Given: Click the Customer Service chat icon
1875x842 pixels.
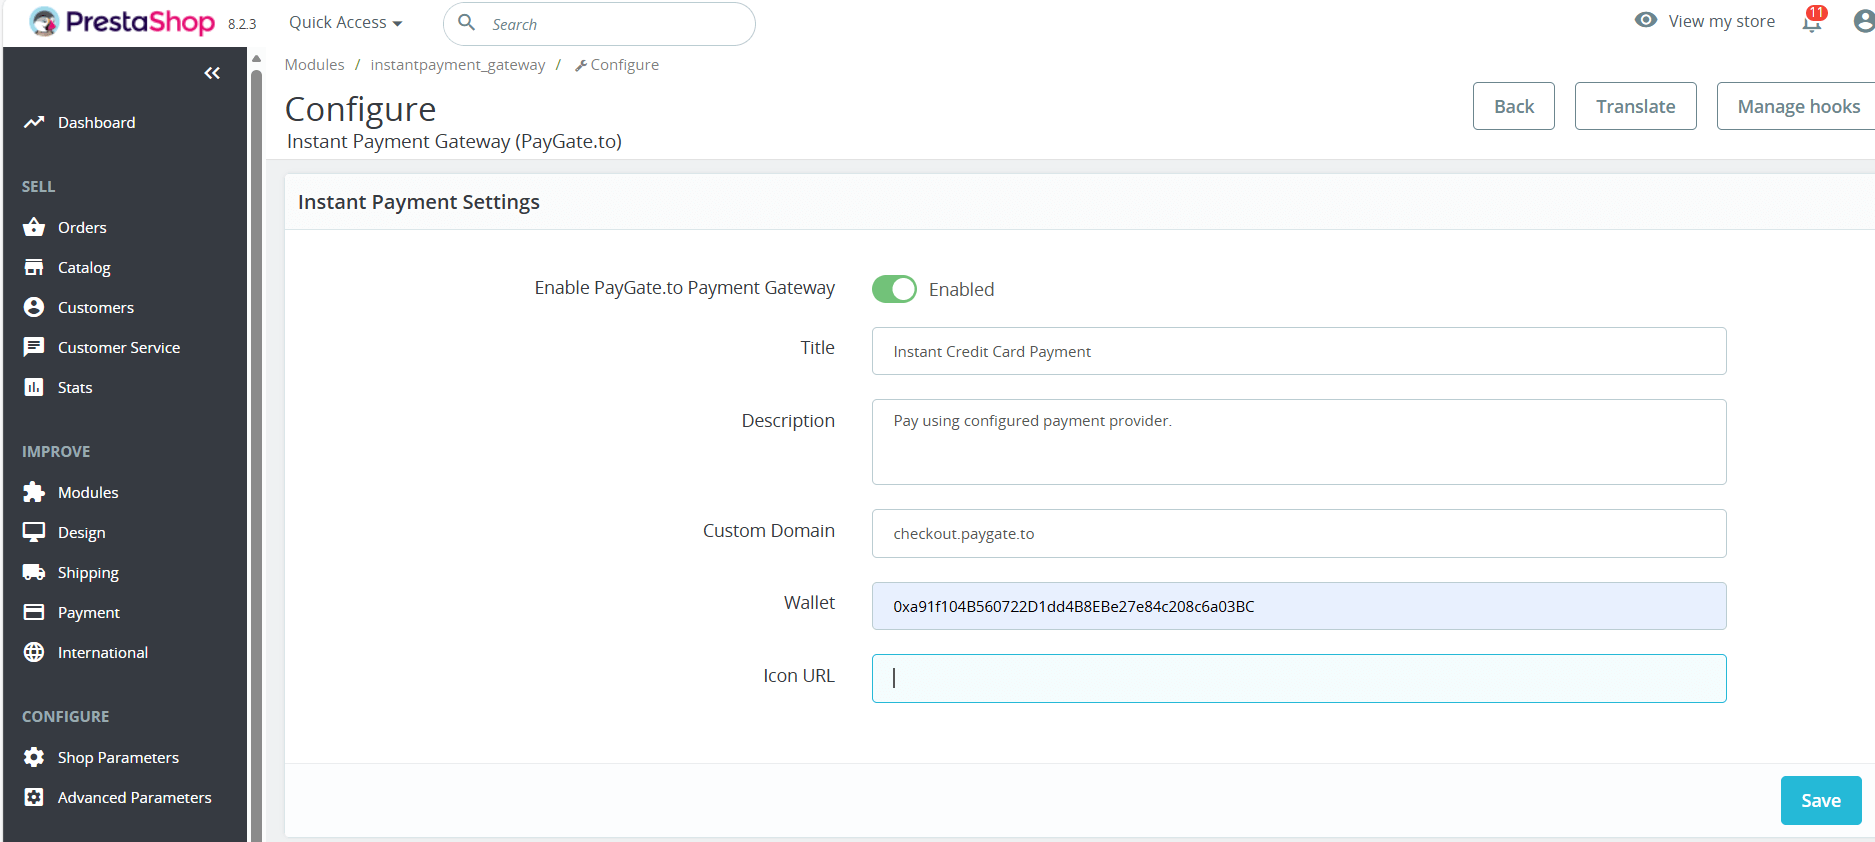Looking at the screenshot, I should [x=34, y=347].
